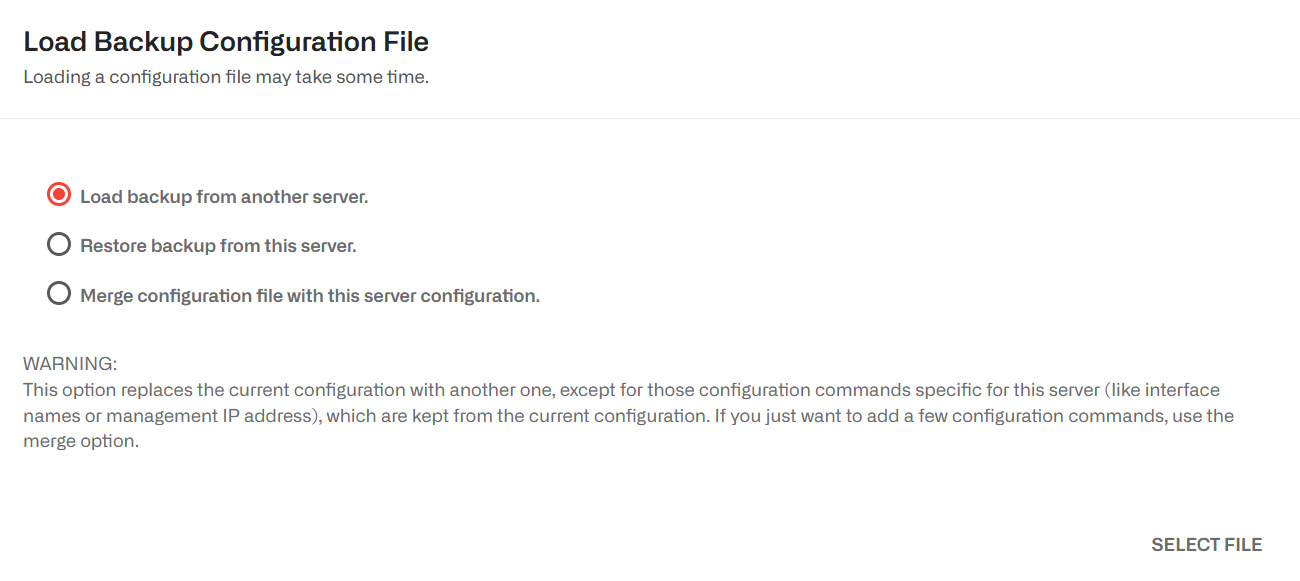Select 'Merge configuration file with this server configuration'
Image resolution: width=1300 pixels, height=581 pixels.
coord(58,293)
